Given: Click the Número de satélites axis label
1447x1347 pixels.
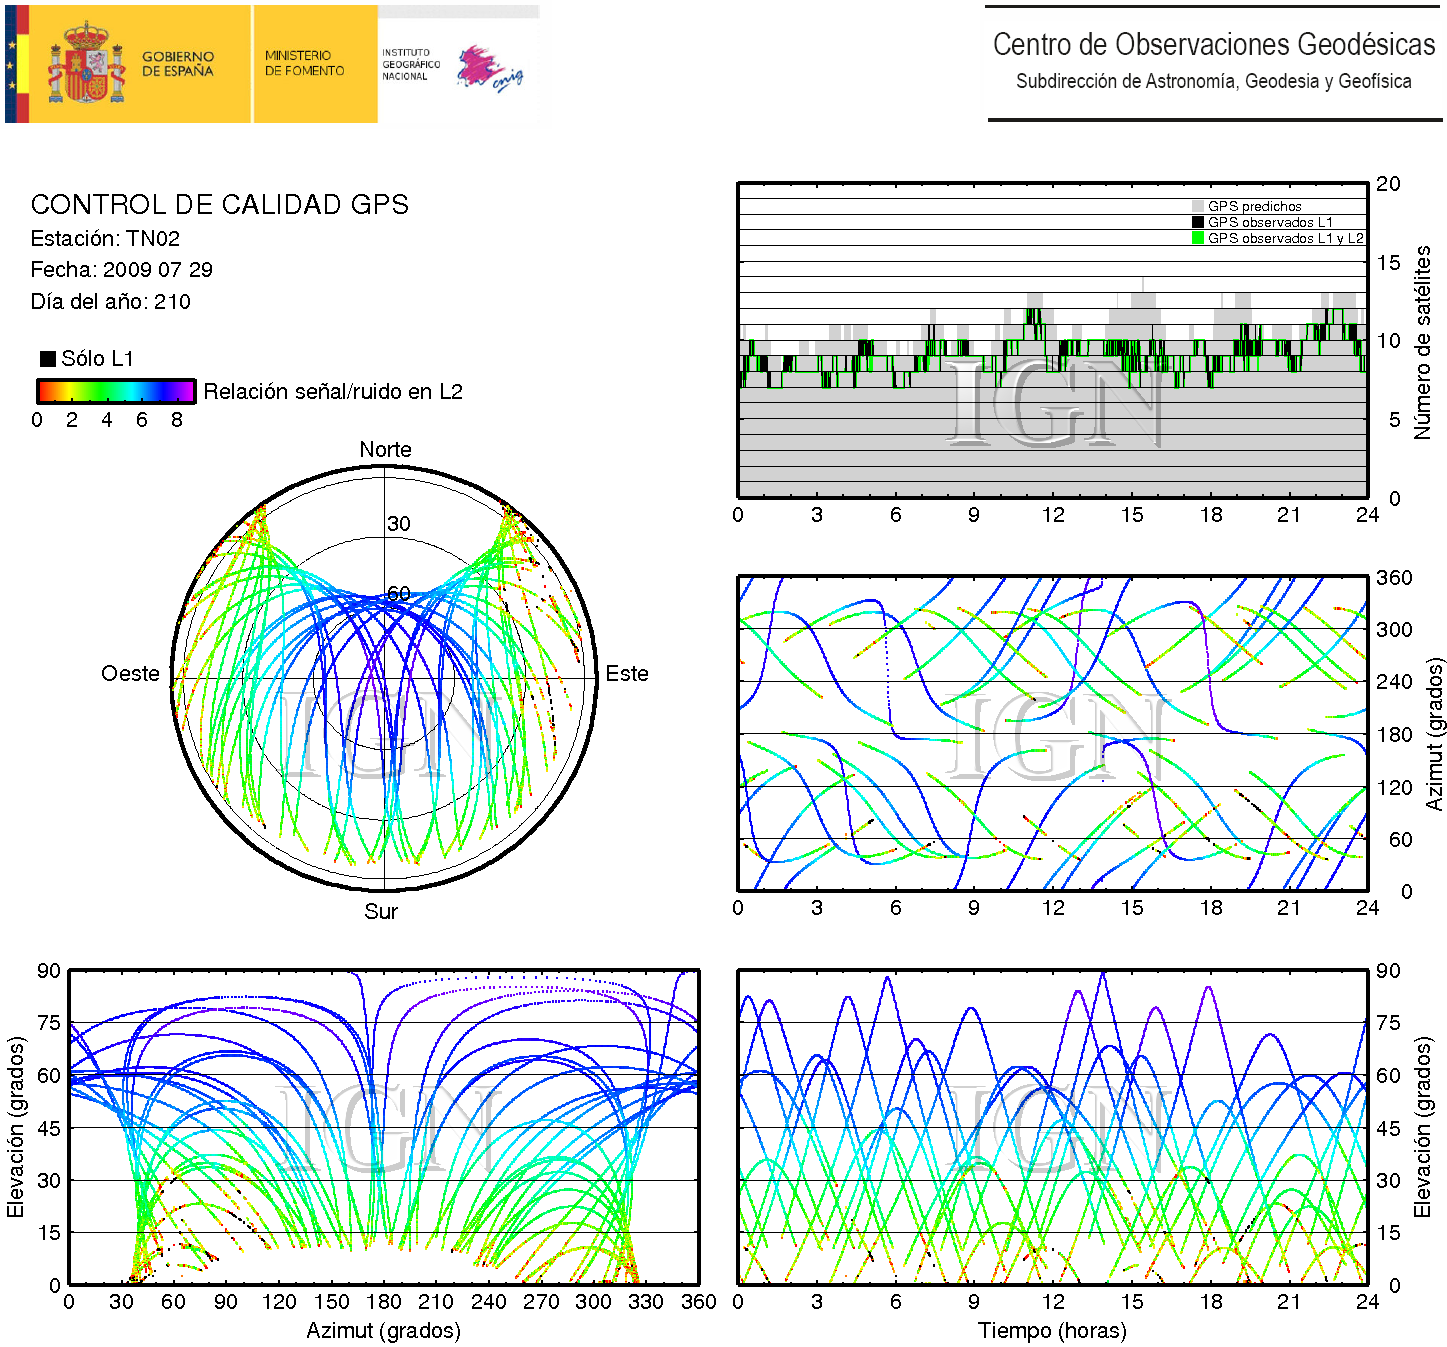Looking at the screenshot, I should [x=1422, y=342].
